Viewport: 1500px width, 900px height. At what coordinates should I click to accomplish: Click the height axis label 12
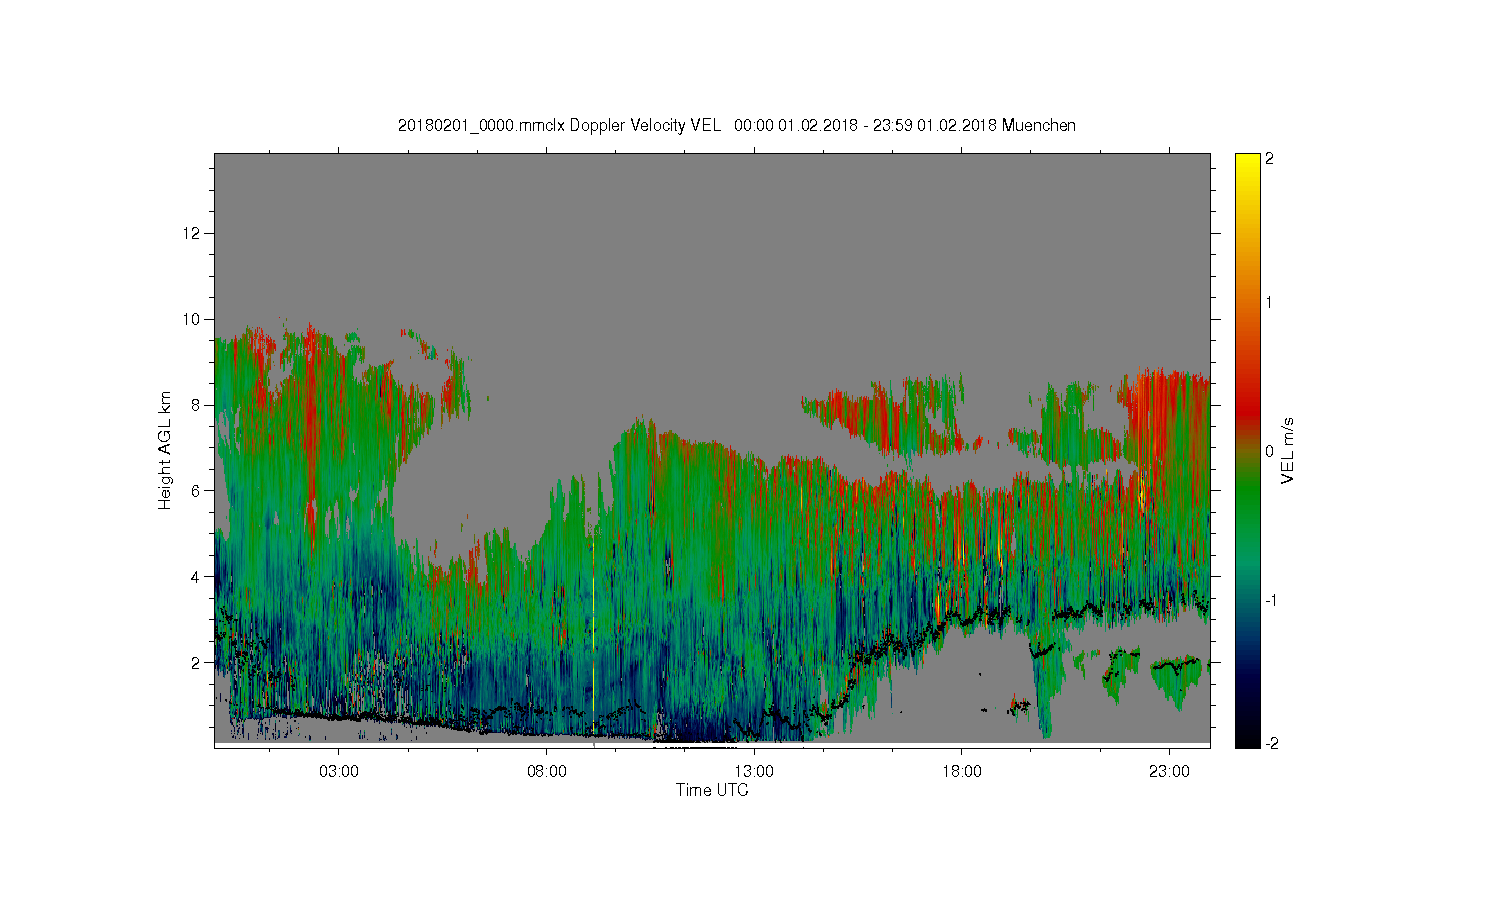[192, 233]
